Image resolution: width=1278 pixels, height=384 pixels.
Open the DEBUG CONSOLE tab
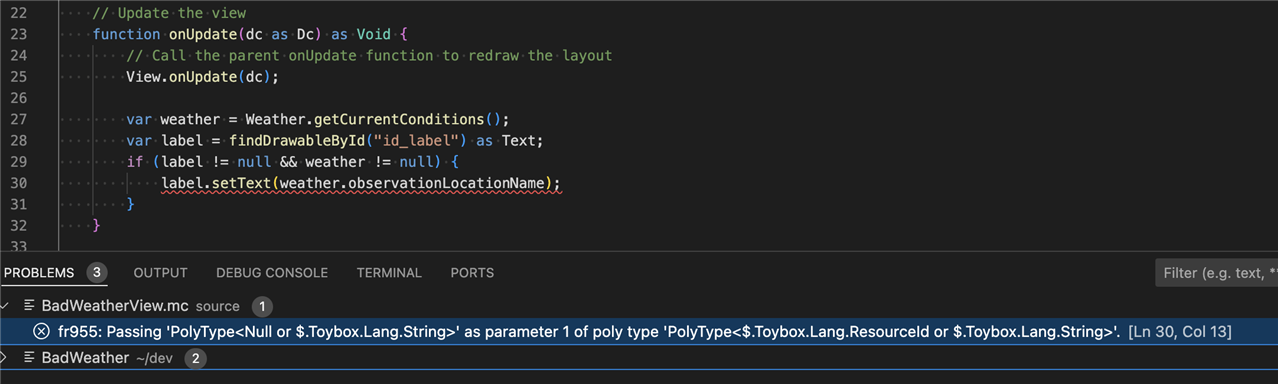pyautogui.click(x=272, y=273)
